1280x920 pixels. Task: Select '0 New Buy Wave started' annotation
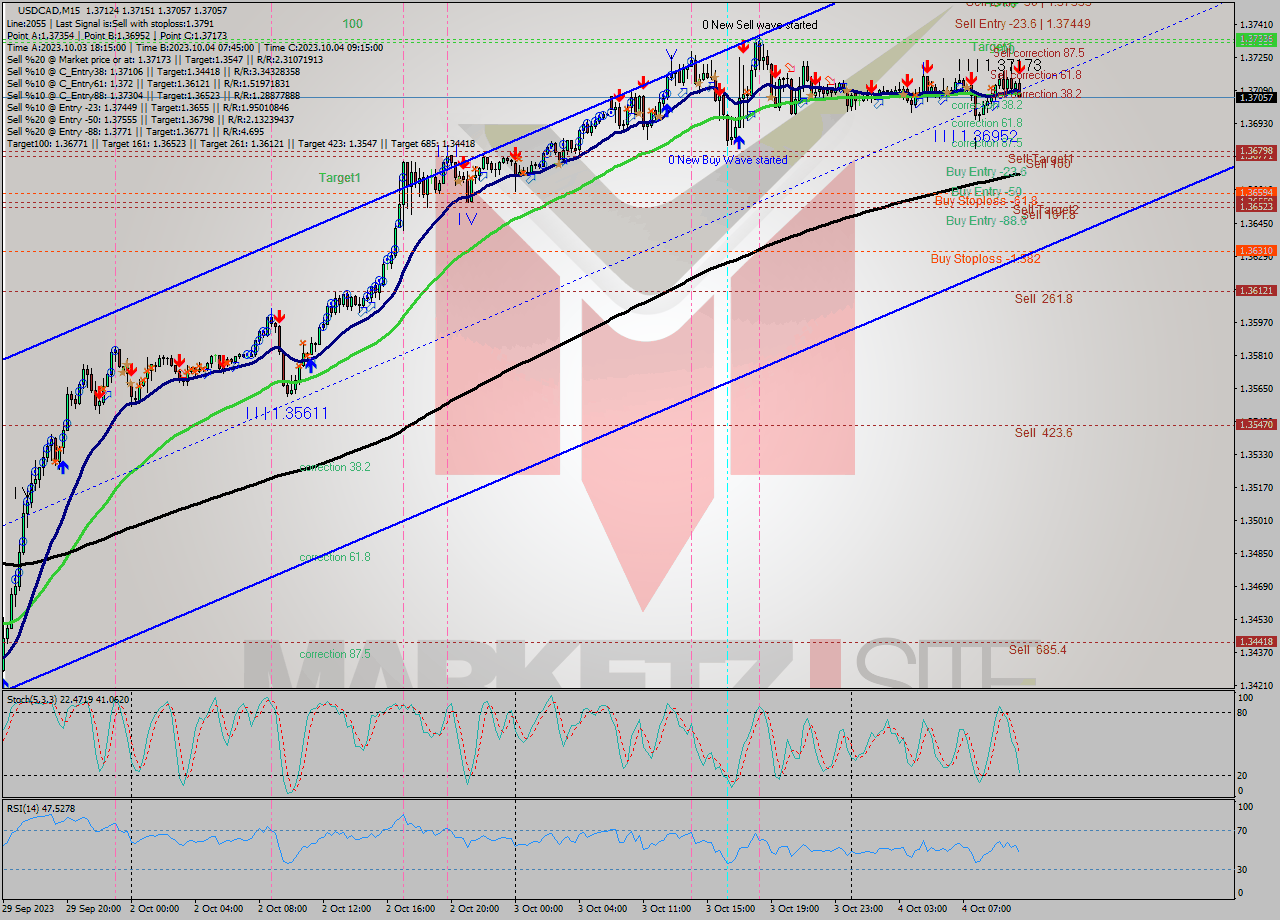[728, 160]
